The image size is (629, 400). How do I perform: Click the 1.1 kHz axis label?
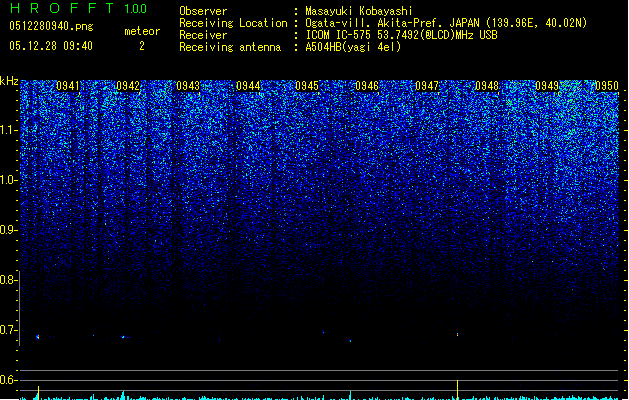point(8,130)
